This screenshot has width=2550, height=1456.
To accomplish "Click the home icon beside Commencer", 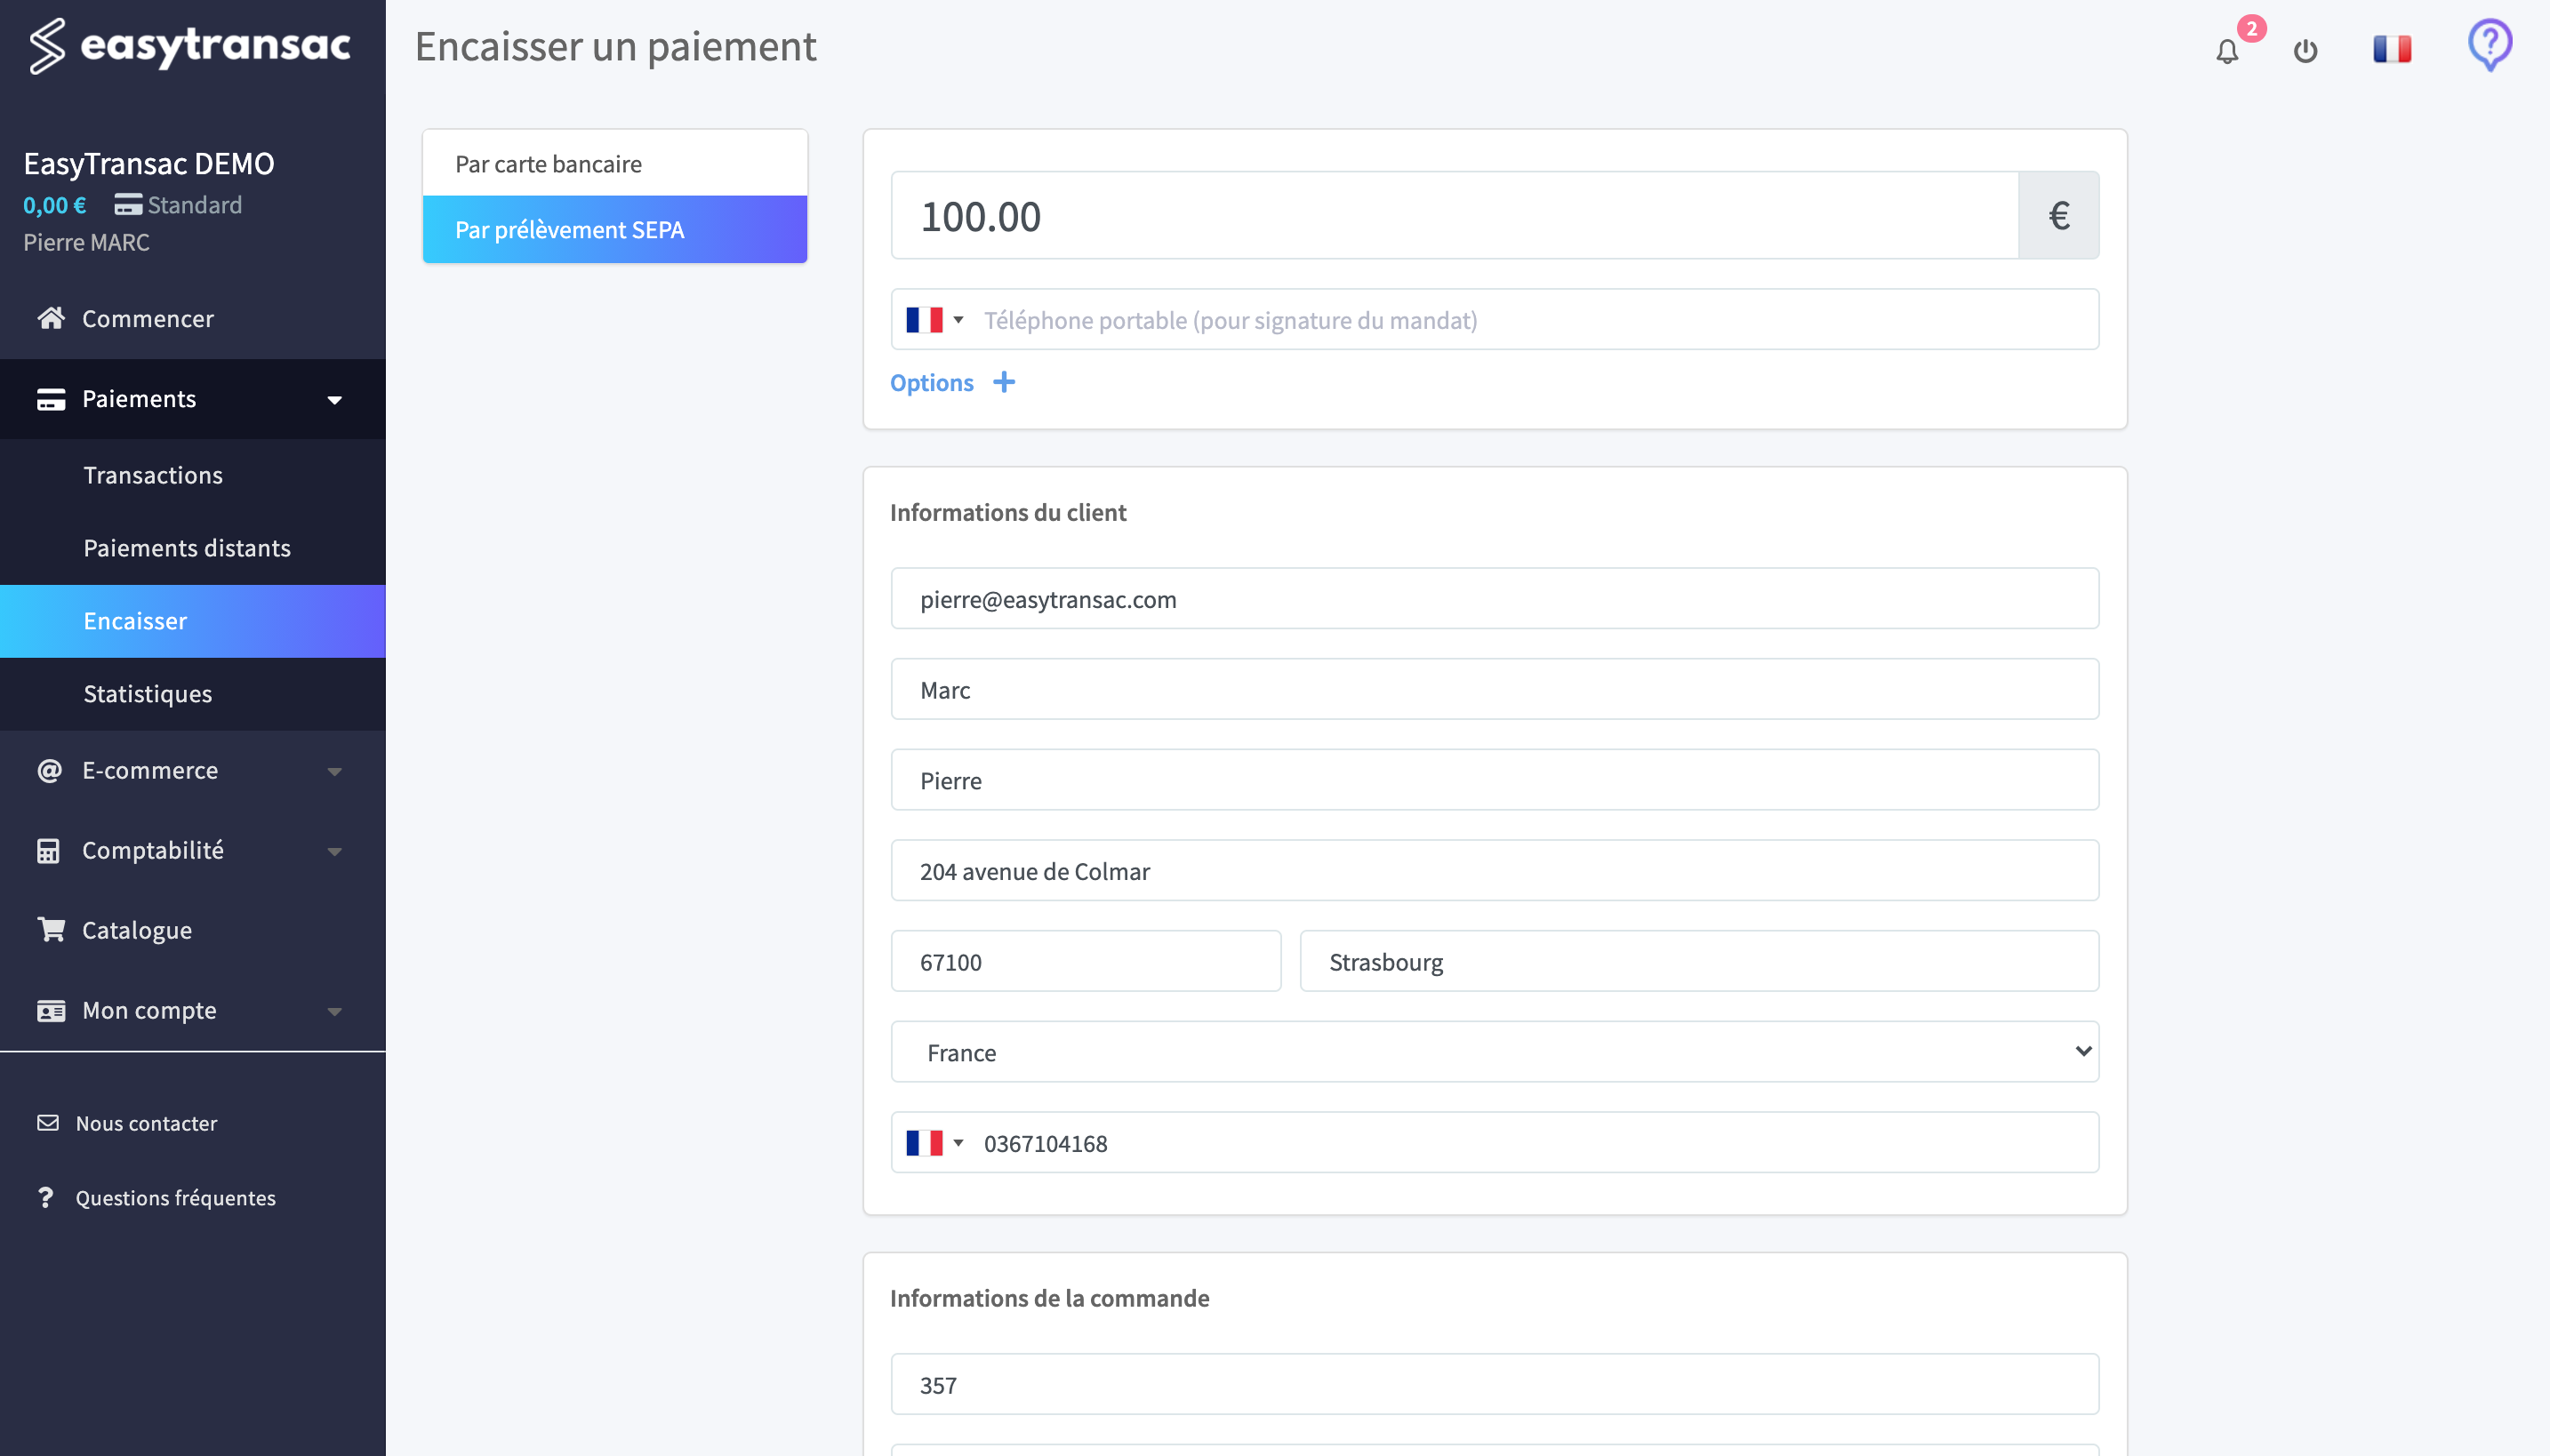I will (x=51, y=318).
